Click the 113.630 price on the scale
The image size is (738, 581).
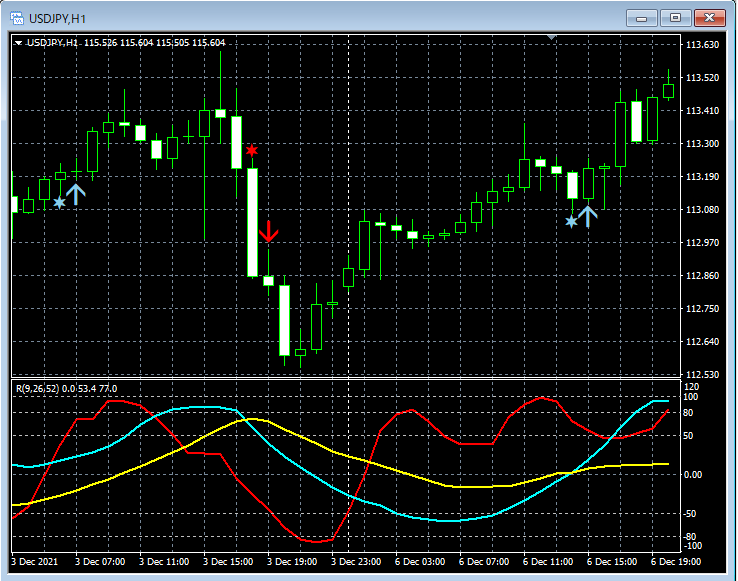704,46
